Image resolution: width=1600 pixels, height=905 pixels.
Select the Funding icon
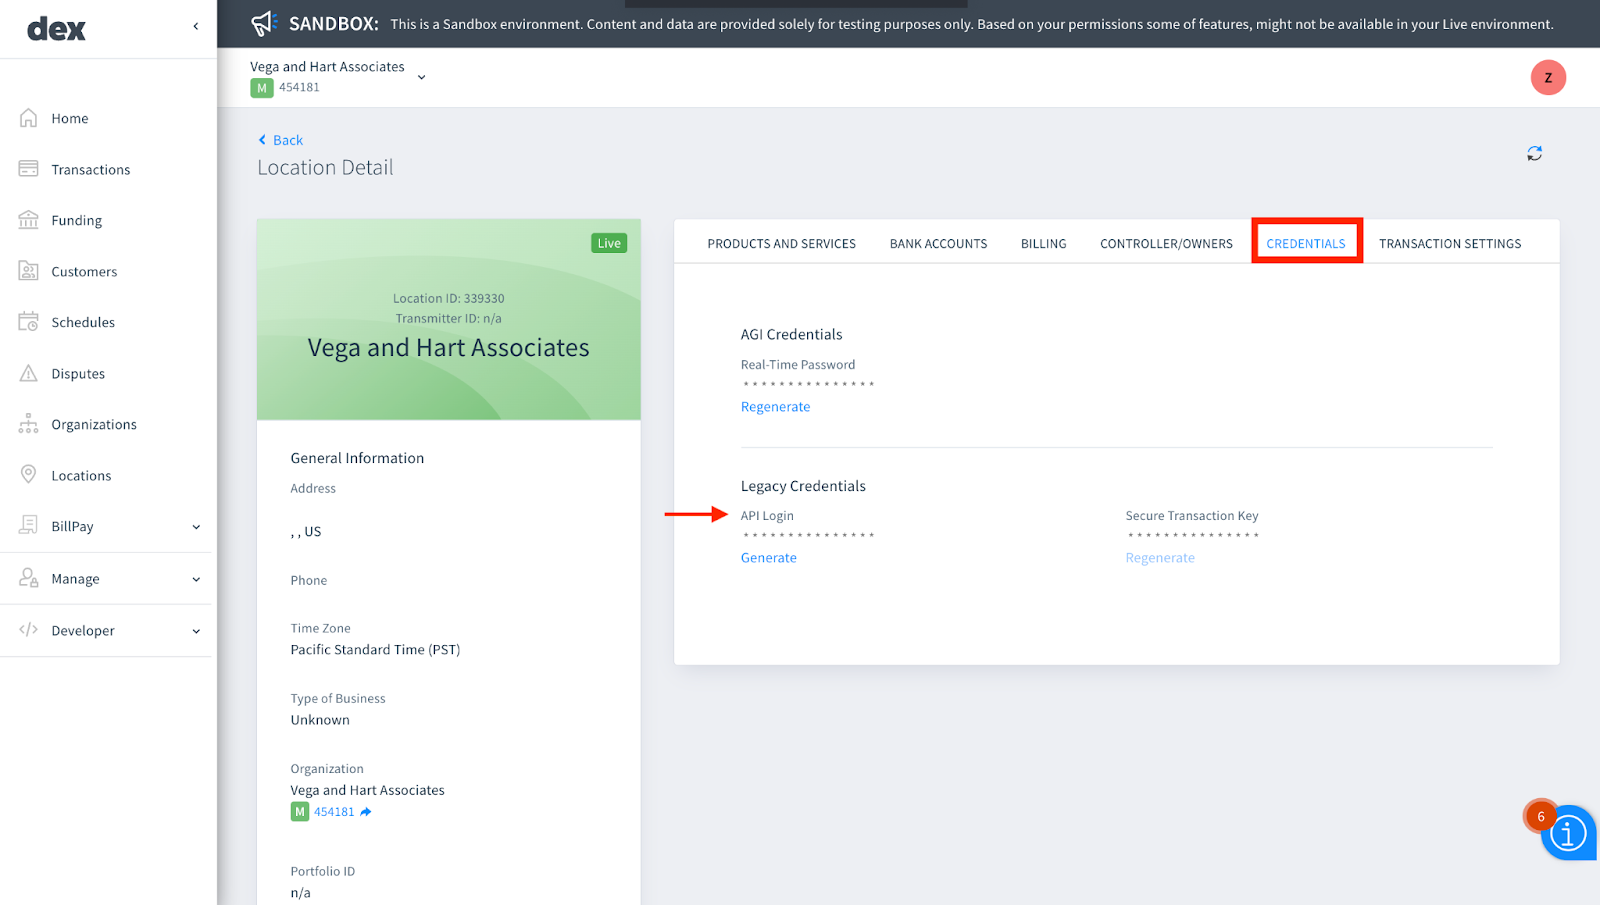point(29,220)
